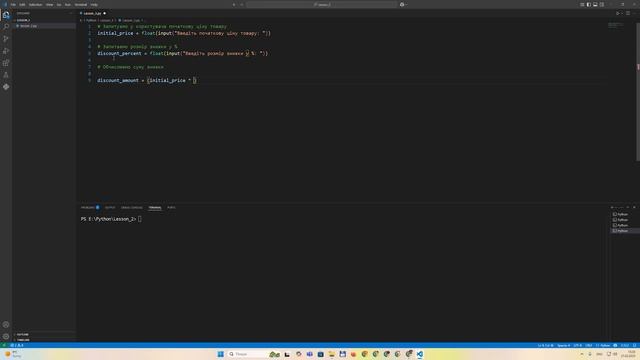
Task: Open the Terminal menu
Action: 81,4
